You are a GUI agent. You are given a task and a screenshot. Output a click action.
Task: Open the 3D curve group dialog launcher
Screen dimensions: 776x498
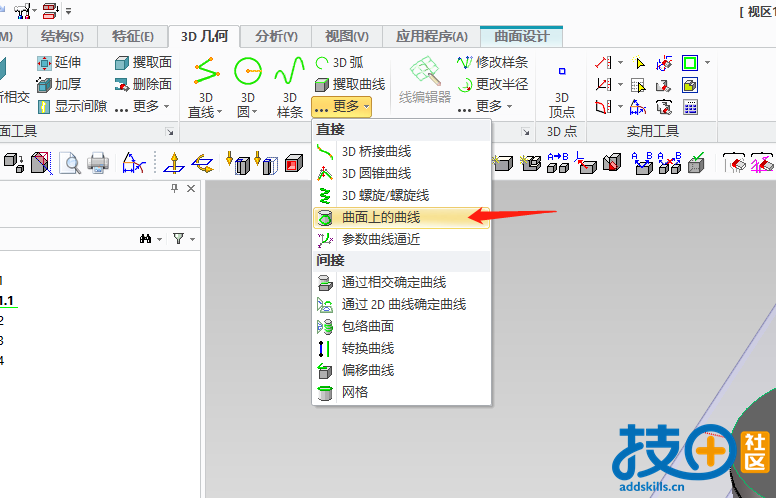[526, 132]
